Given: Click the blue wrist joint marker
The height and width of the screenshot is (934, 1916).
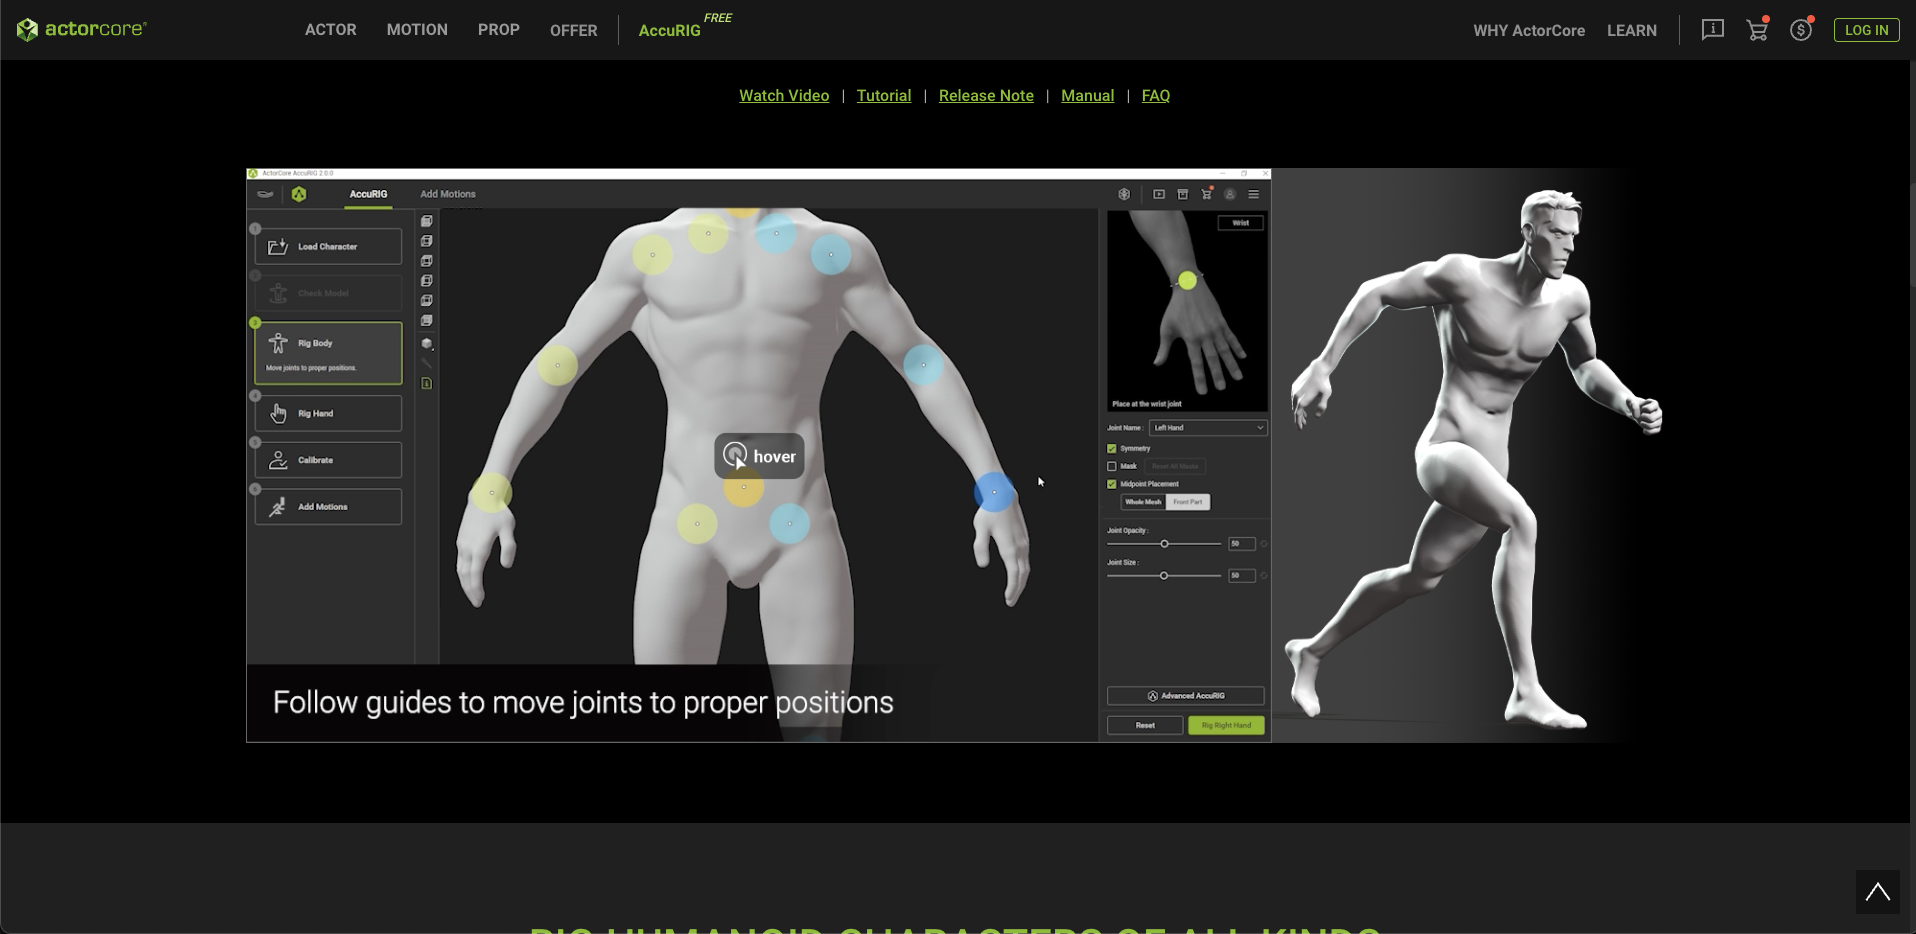Looking at the screenshot, I should click(993, 492).
